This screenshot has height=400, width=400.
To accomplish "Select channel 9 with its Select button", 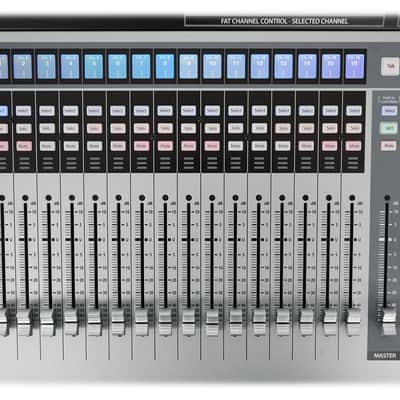I will click(189, 111).
